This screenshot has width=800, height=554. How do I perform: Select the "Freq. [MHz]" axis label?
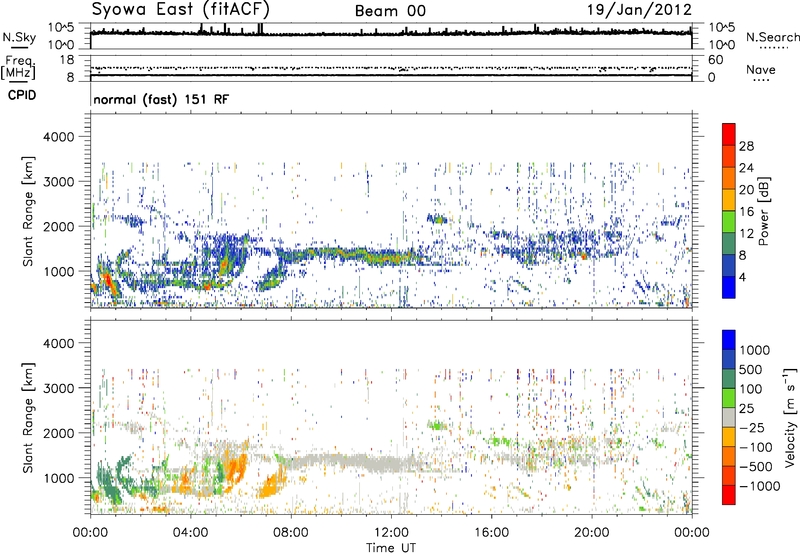[18, 68]
